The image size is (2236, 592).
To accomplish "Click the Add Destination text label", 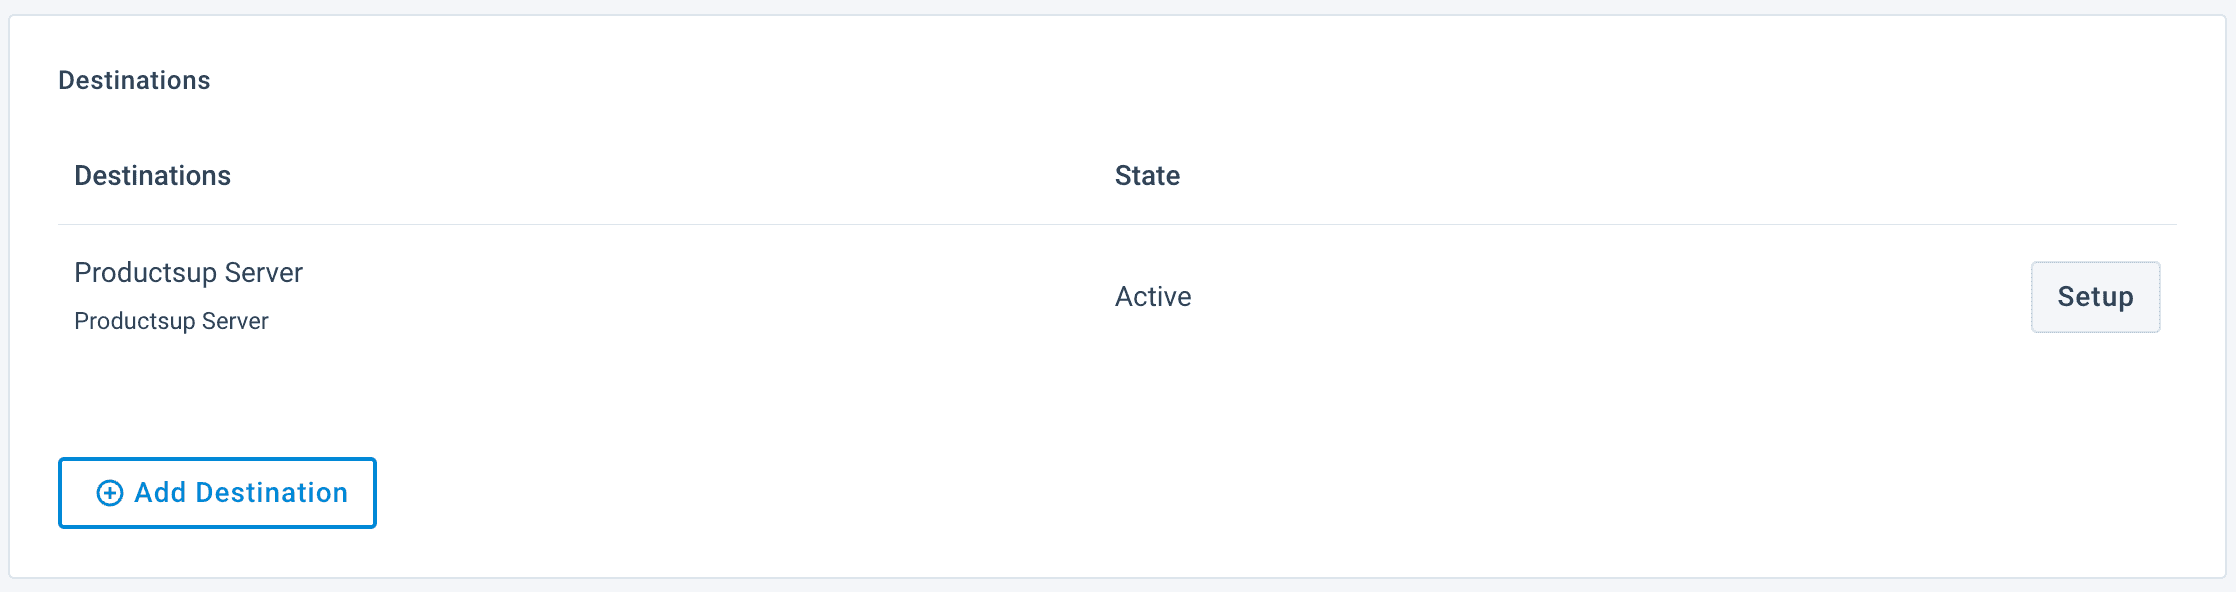I will pos(241,493).
